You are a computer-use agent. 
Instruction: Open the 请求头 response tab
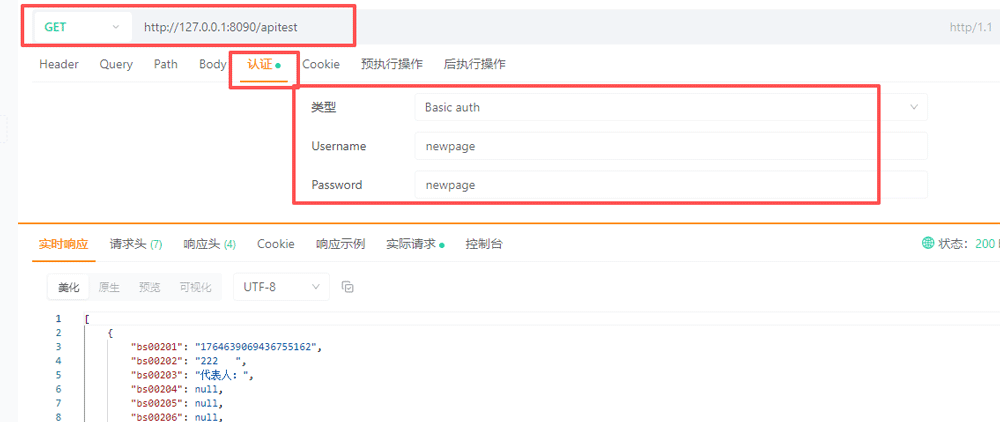tap(135, 244)
